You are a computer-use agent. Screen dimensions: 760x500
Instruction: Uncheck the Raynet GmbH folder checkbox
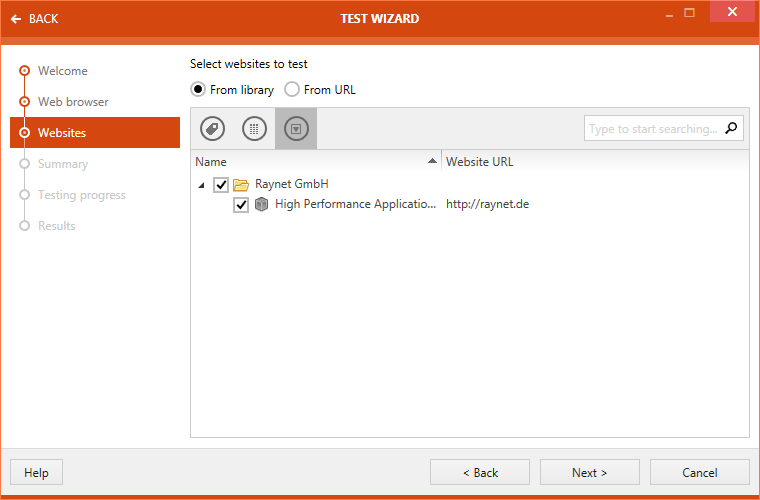point(221,185)
